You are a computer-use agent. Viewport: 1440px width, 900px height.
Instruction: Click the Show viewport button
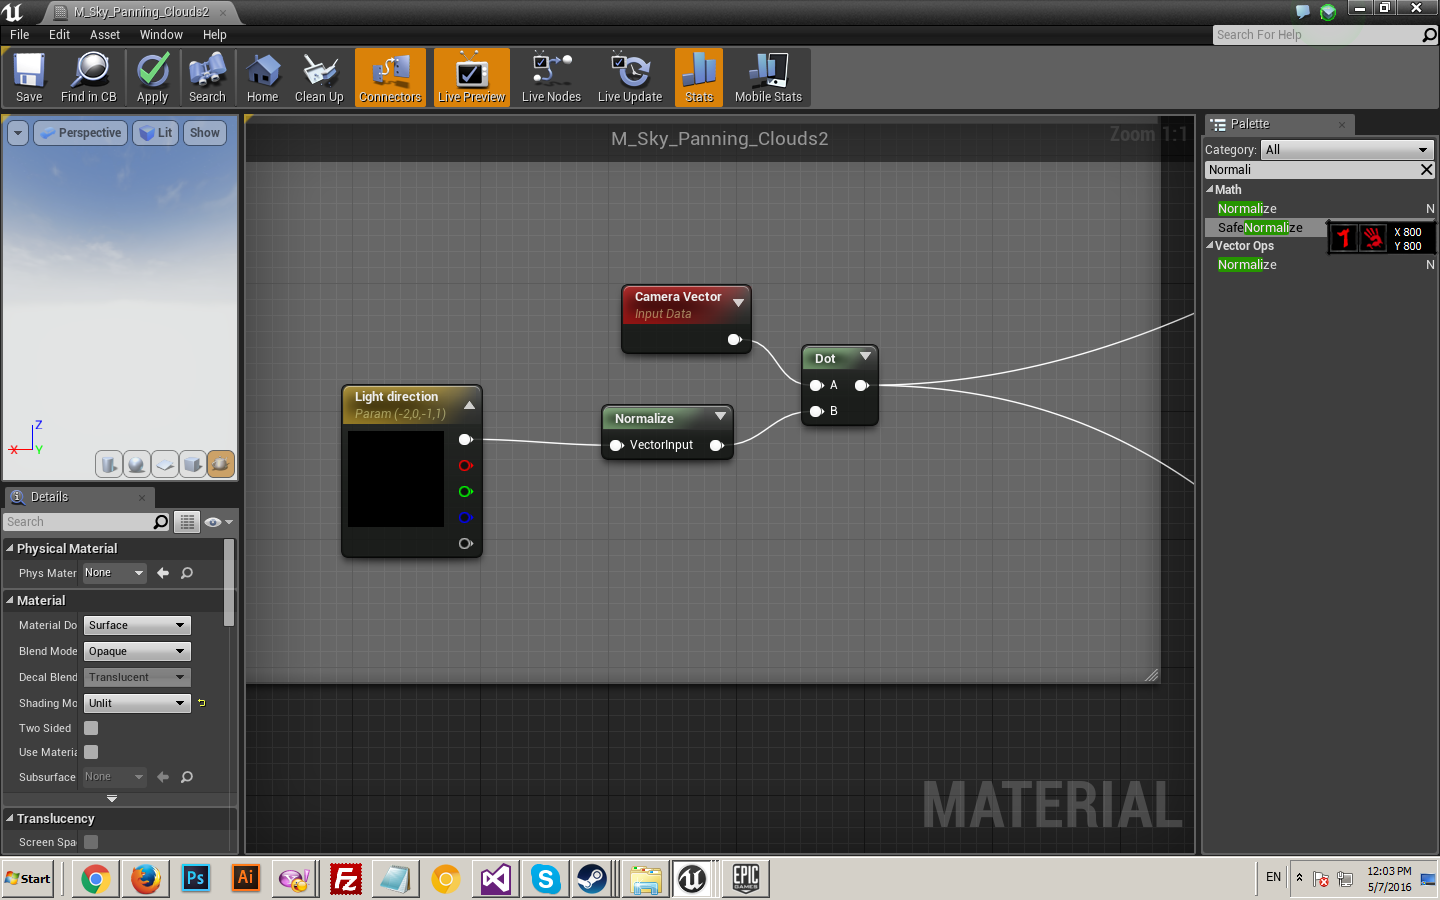205,133
